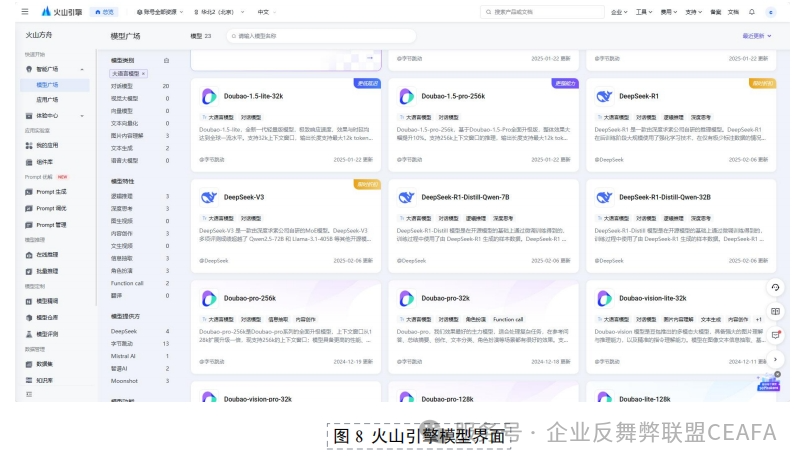
Task: Click the DeepSeek-R1 whale logo
Action: pos(604,96)
